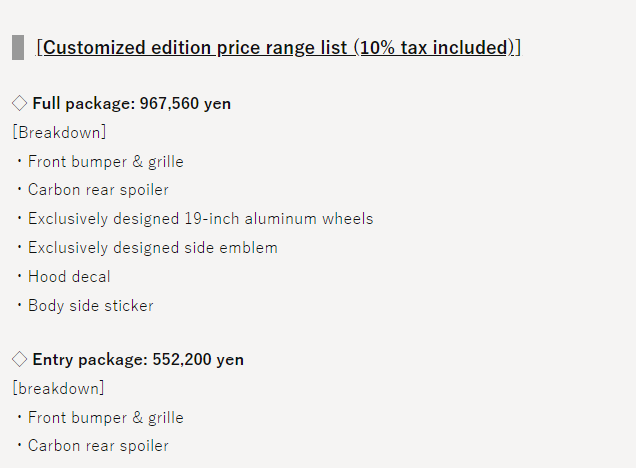Click the 10% tax included text
The height and width of the screenshot is (468, 636).
click(x=434, y=47)
